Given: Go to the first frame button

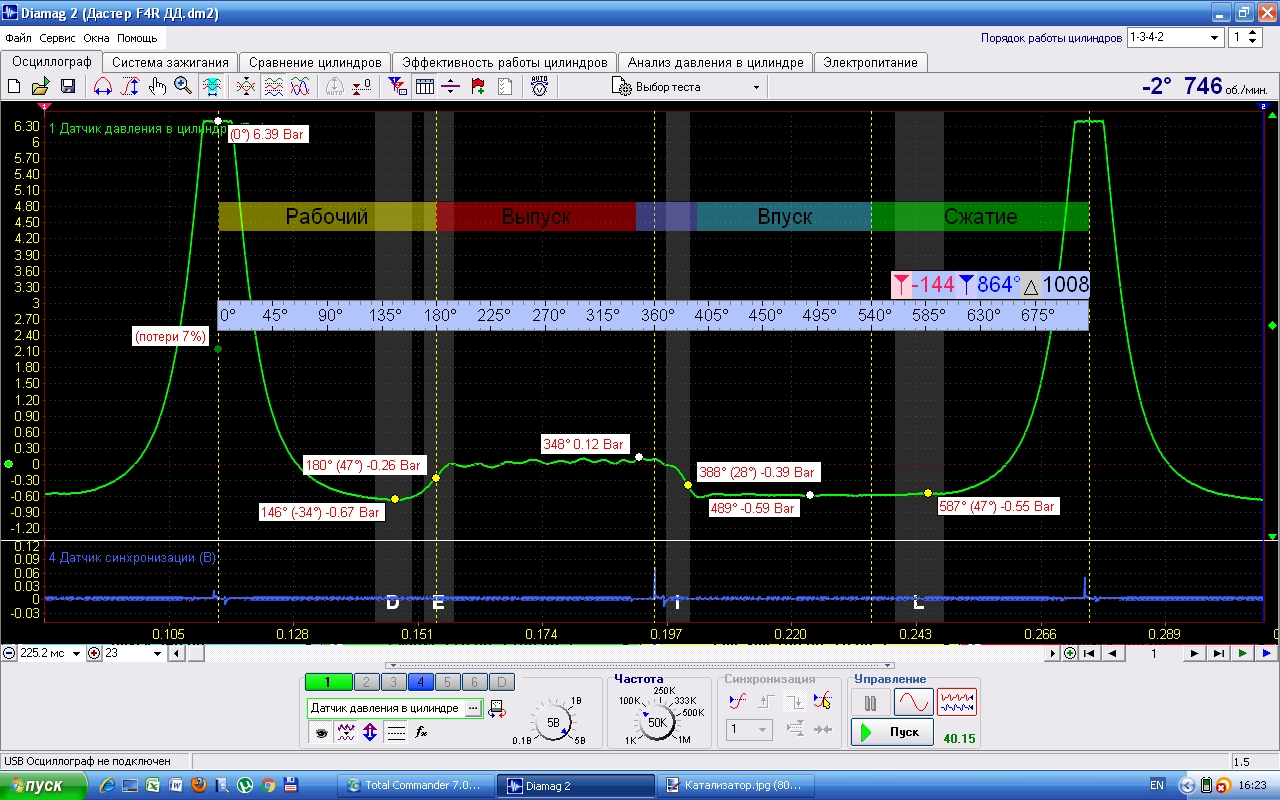Looking at the screenshot, I should [1090, 654].
